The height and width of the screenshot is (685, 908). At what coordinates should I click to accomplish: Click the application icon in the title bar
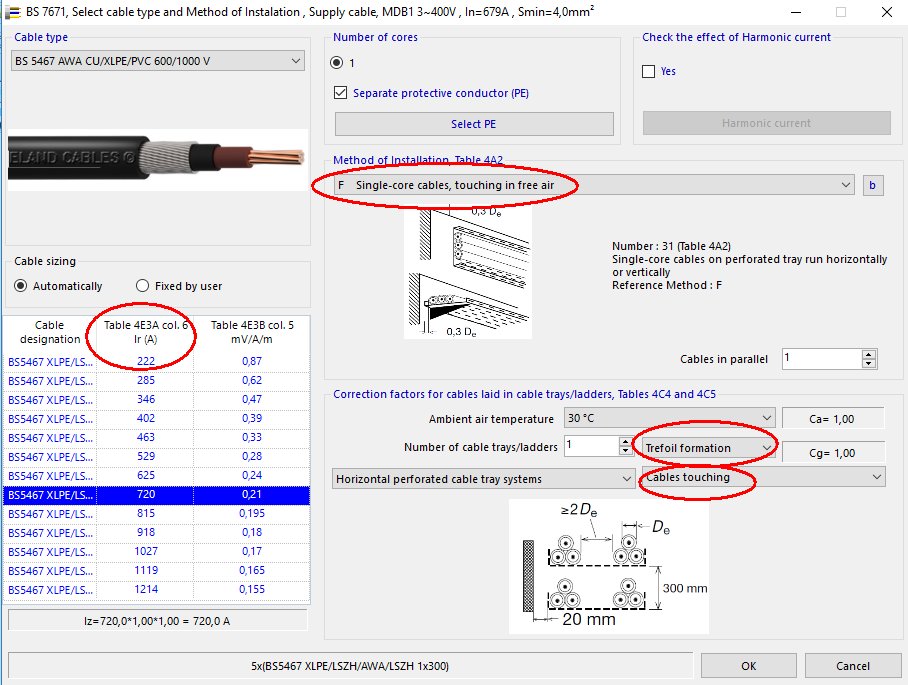pos(14,11)
